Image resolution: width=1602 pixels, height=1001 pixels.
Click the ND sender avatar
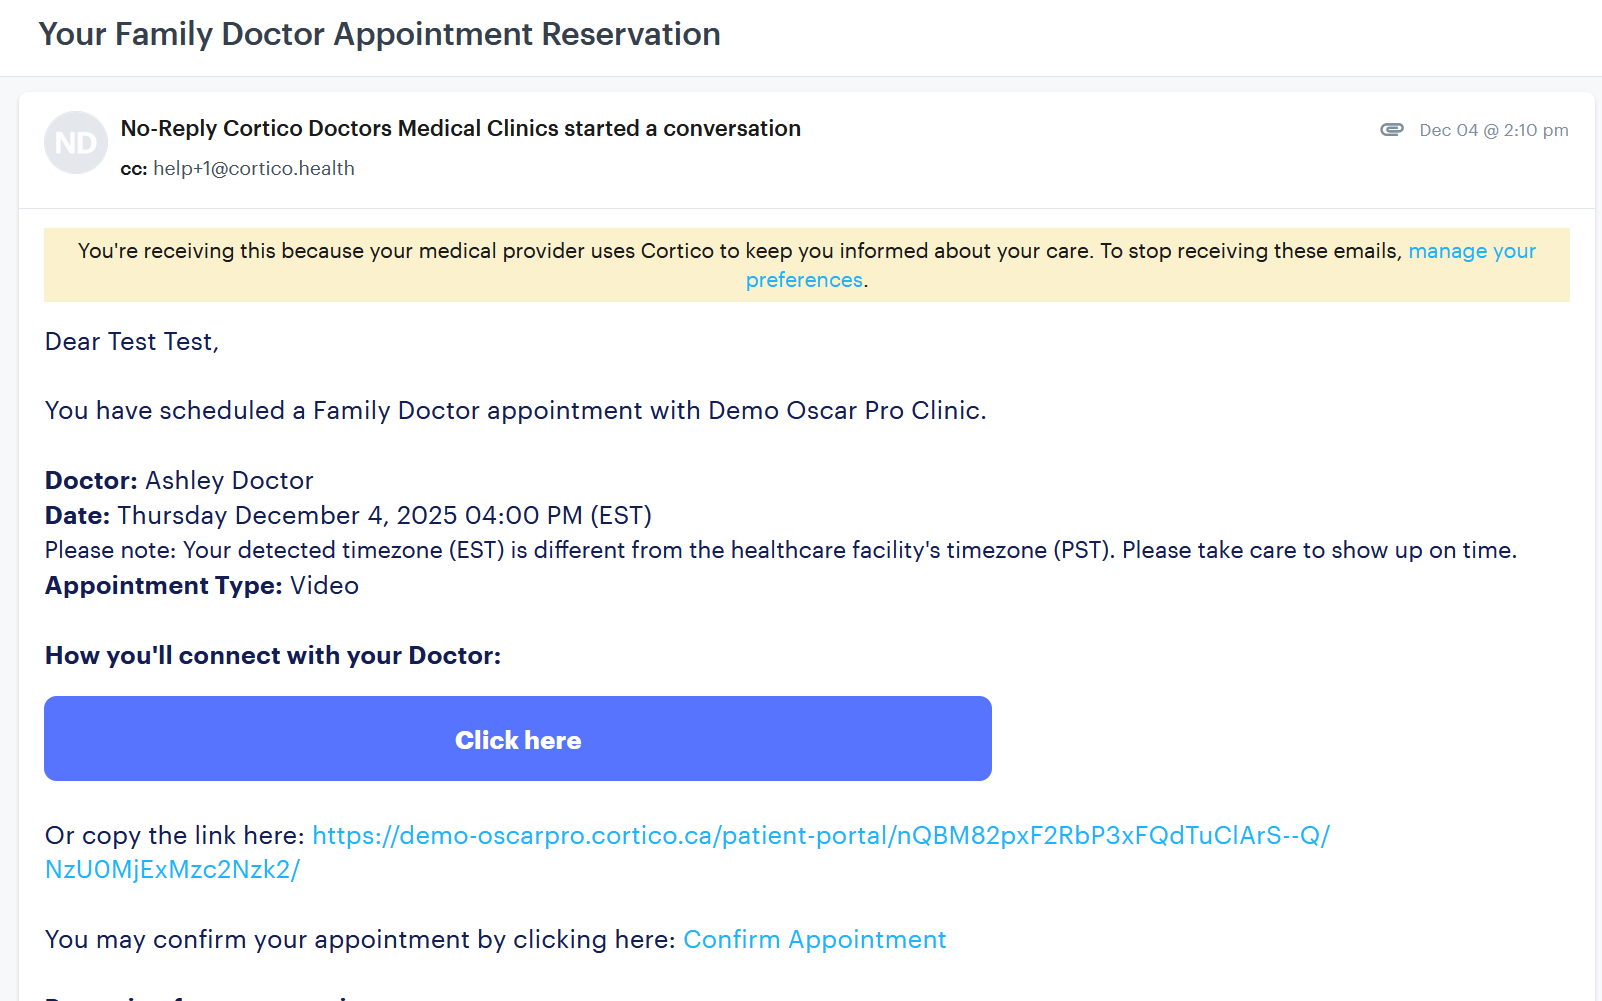(76, 143)
